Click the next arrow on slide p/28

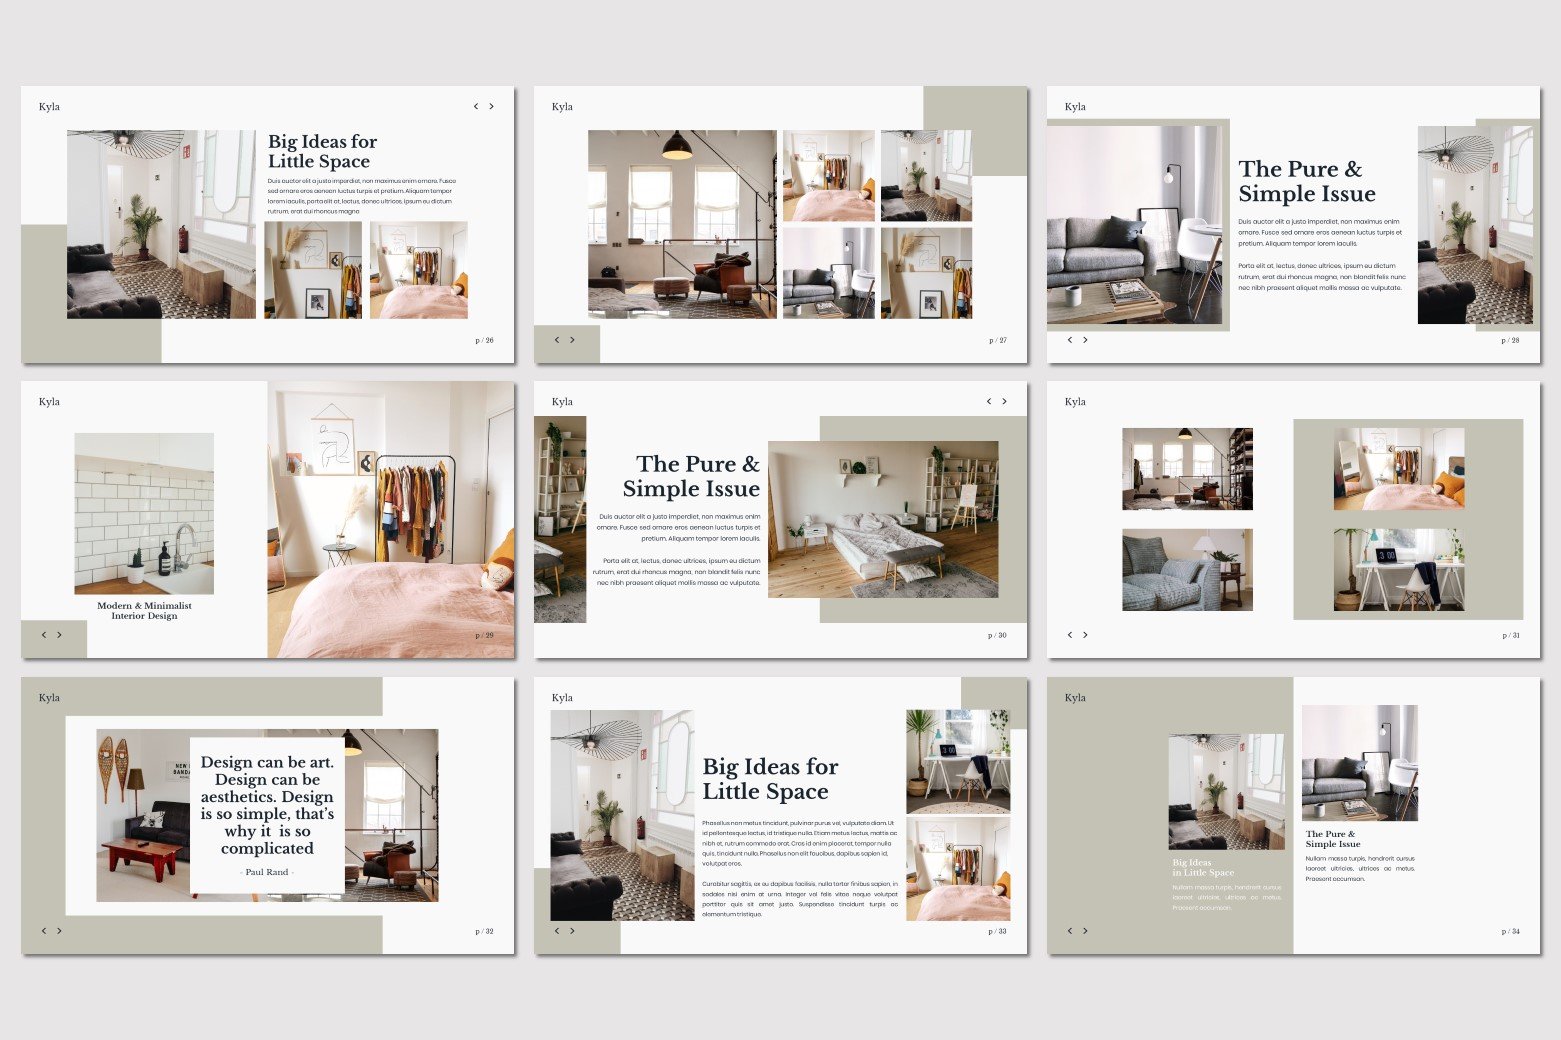pos(1085,340)
